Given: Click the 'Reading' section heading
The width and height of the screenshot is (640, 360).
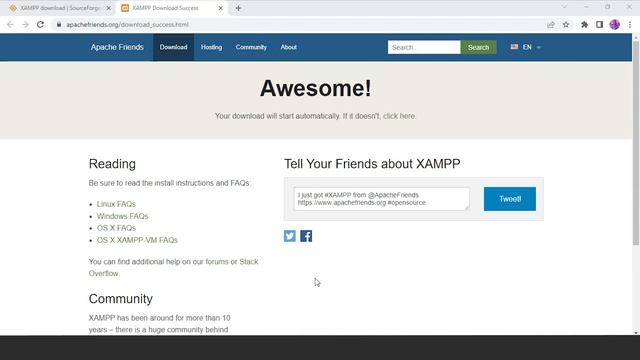Looking at the screenshot, I should [112, 164].
